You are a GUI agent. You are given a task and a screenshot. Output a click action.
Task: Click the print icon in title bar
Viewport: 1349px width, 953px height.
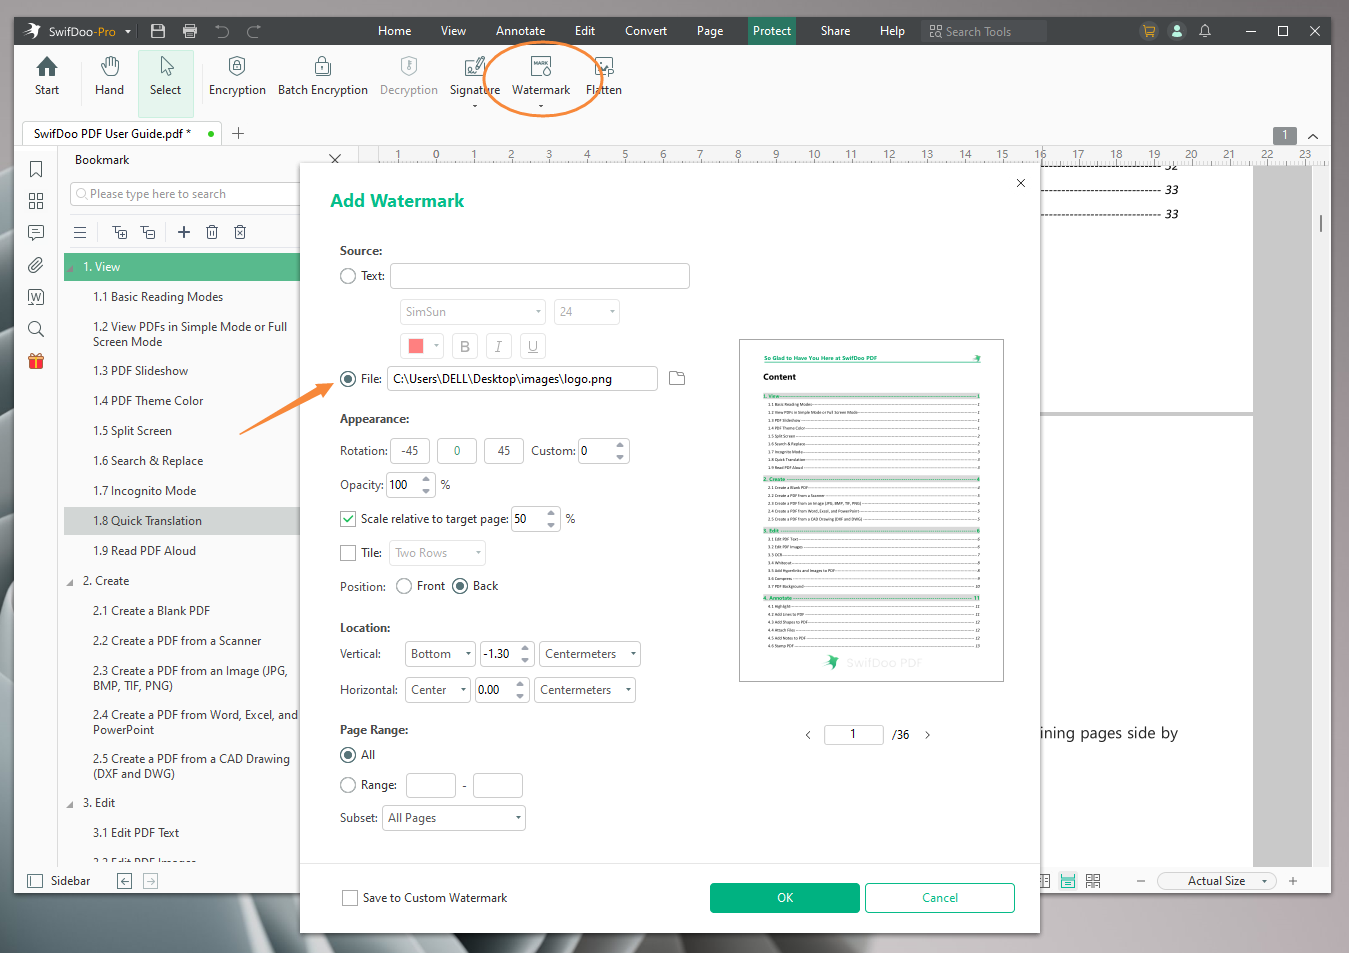click(x=190, y=31)
